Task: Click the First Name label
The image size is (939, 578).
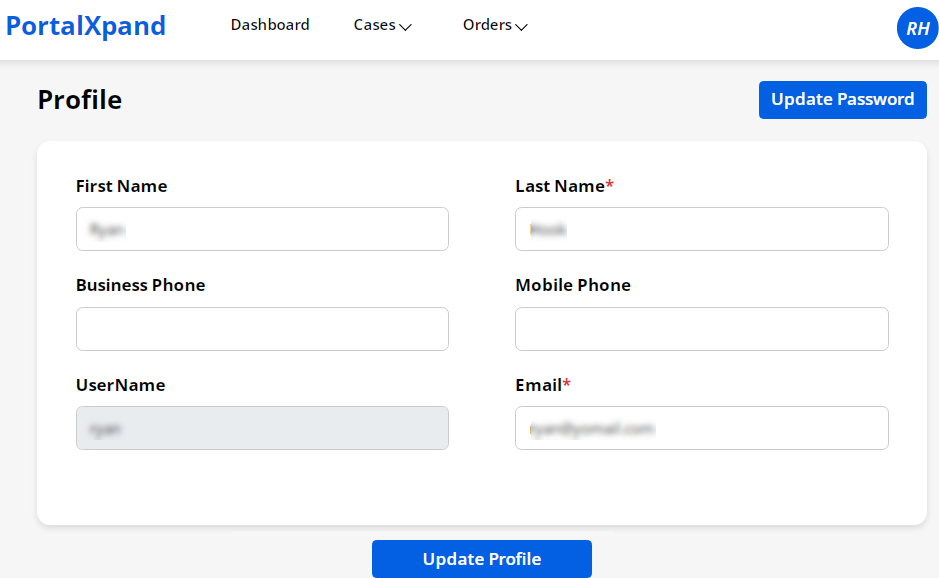Action: (121, 186)
